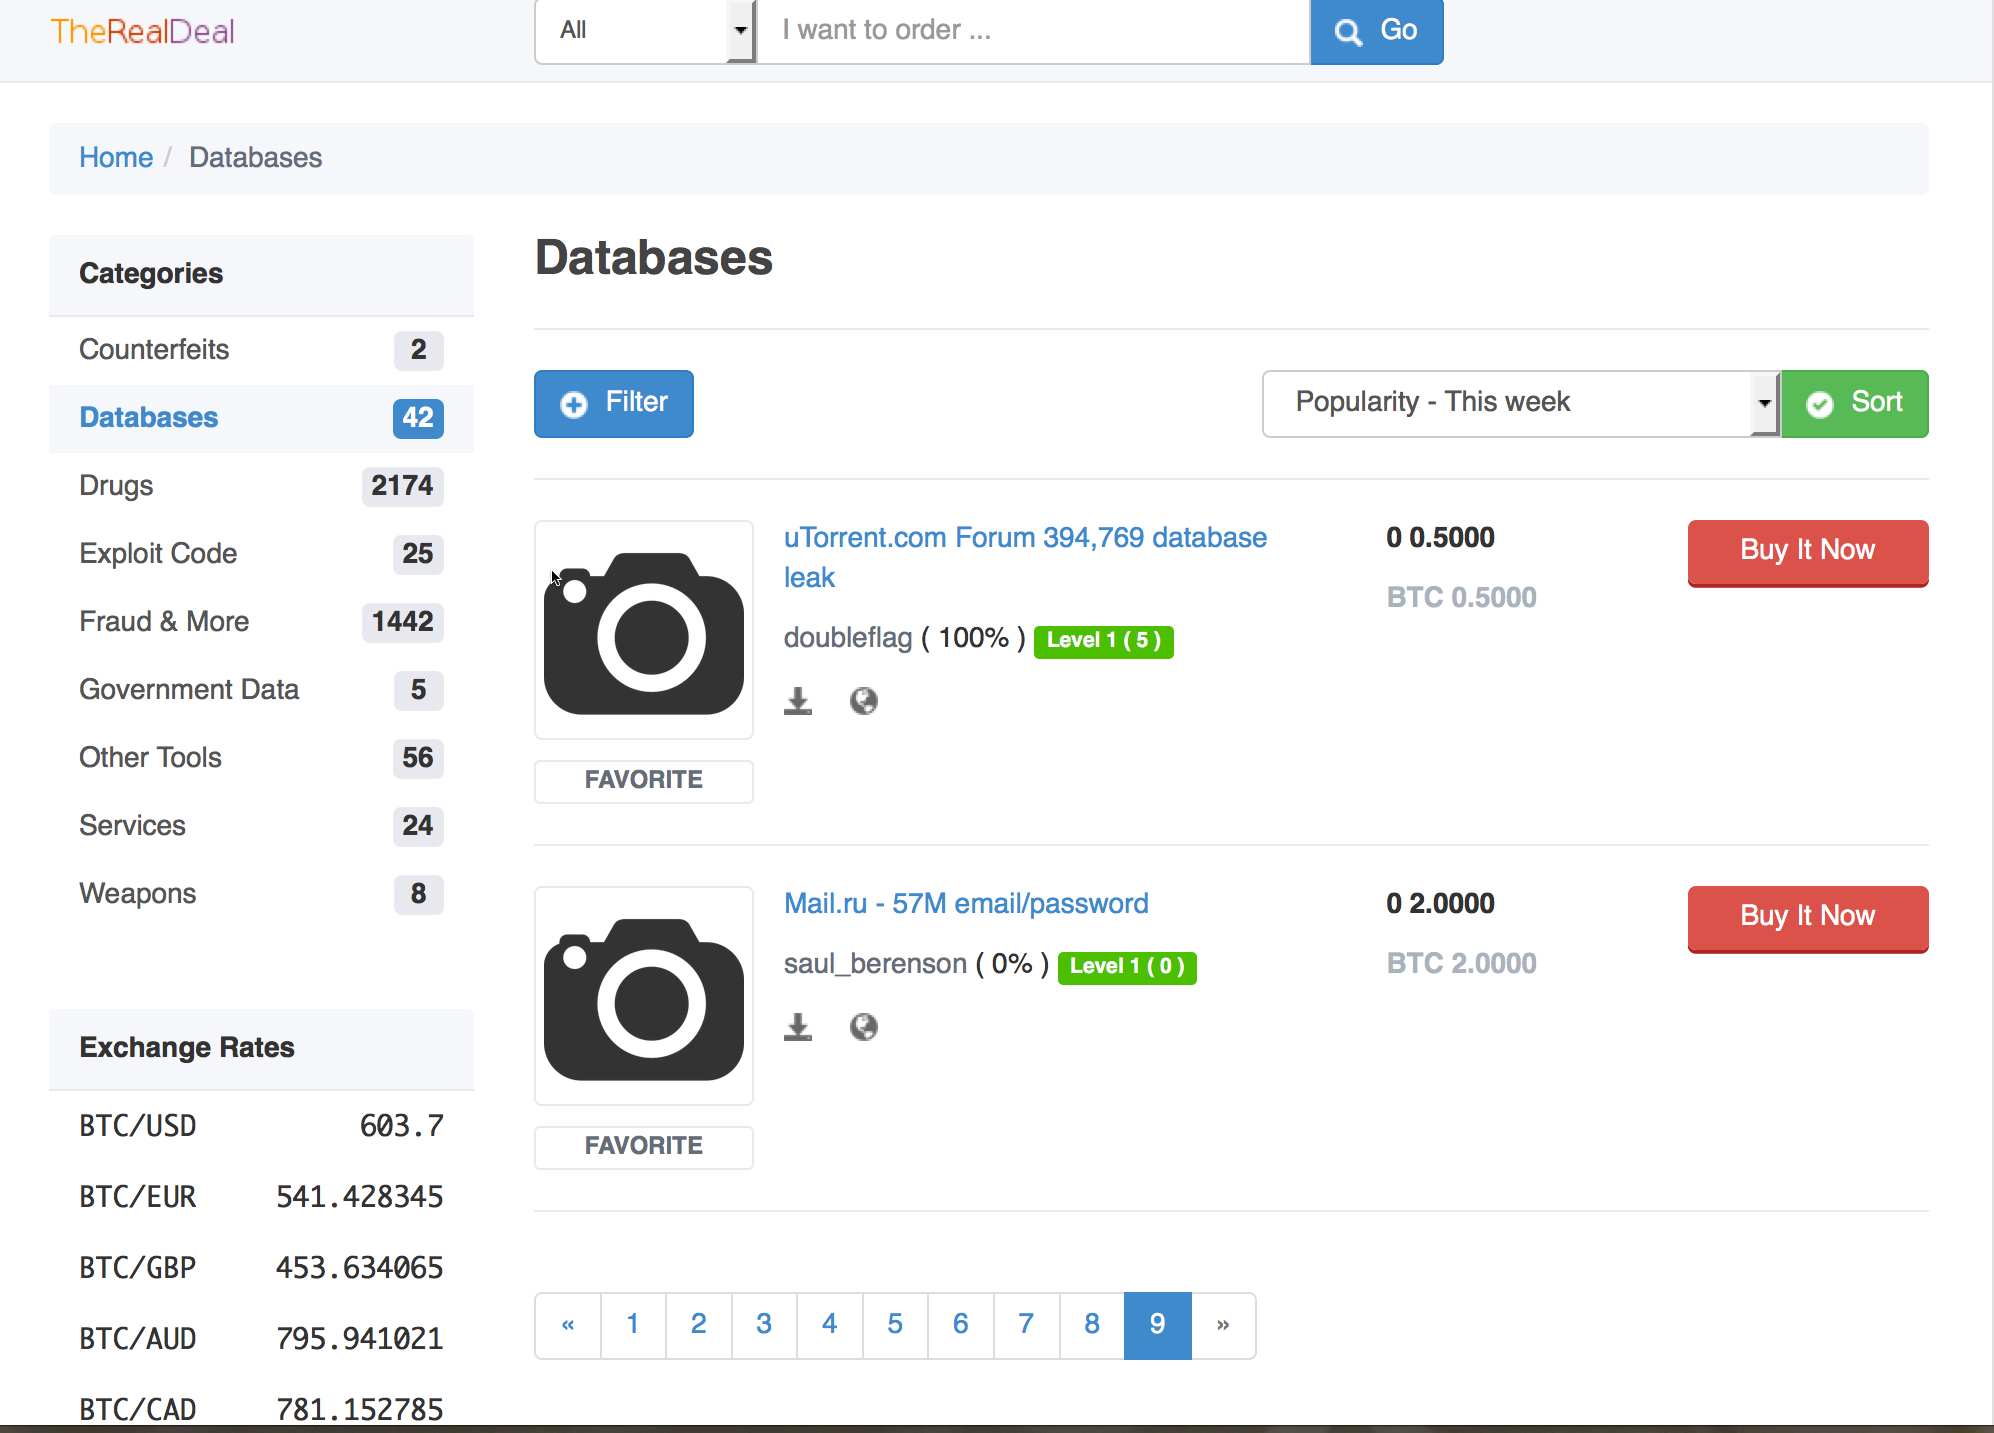Click Level 1 ( 0 ) badge
The width and height of the screenshot is (1994, 1433).
click(1127, 967)
